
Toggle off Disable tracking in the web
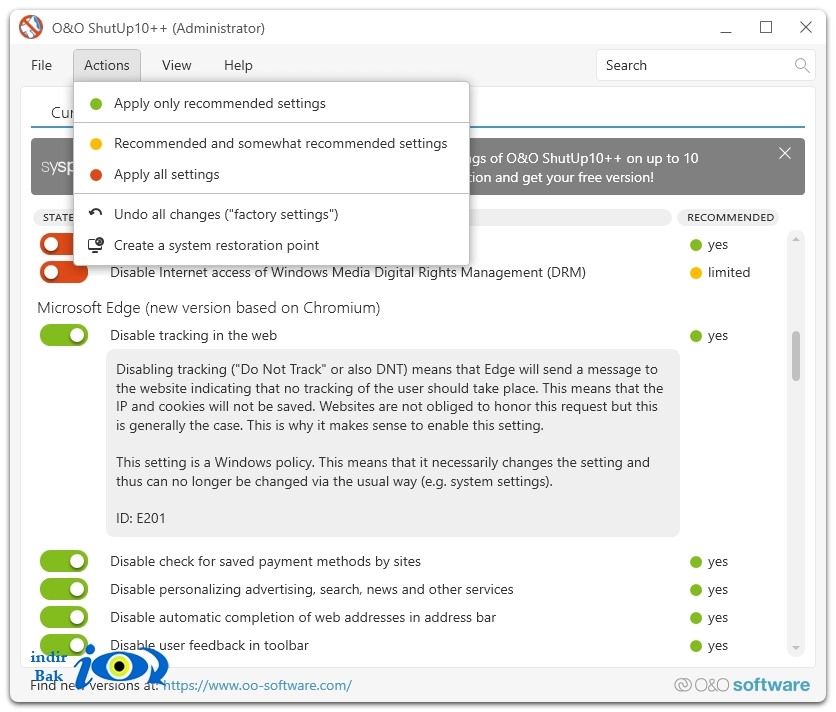tap(64, 335)
